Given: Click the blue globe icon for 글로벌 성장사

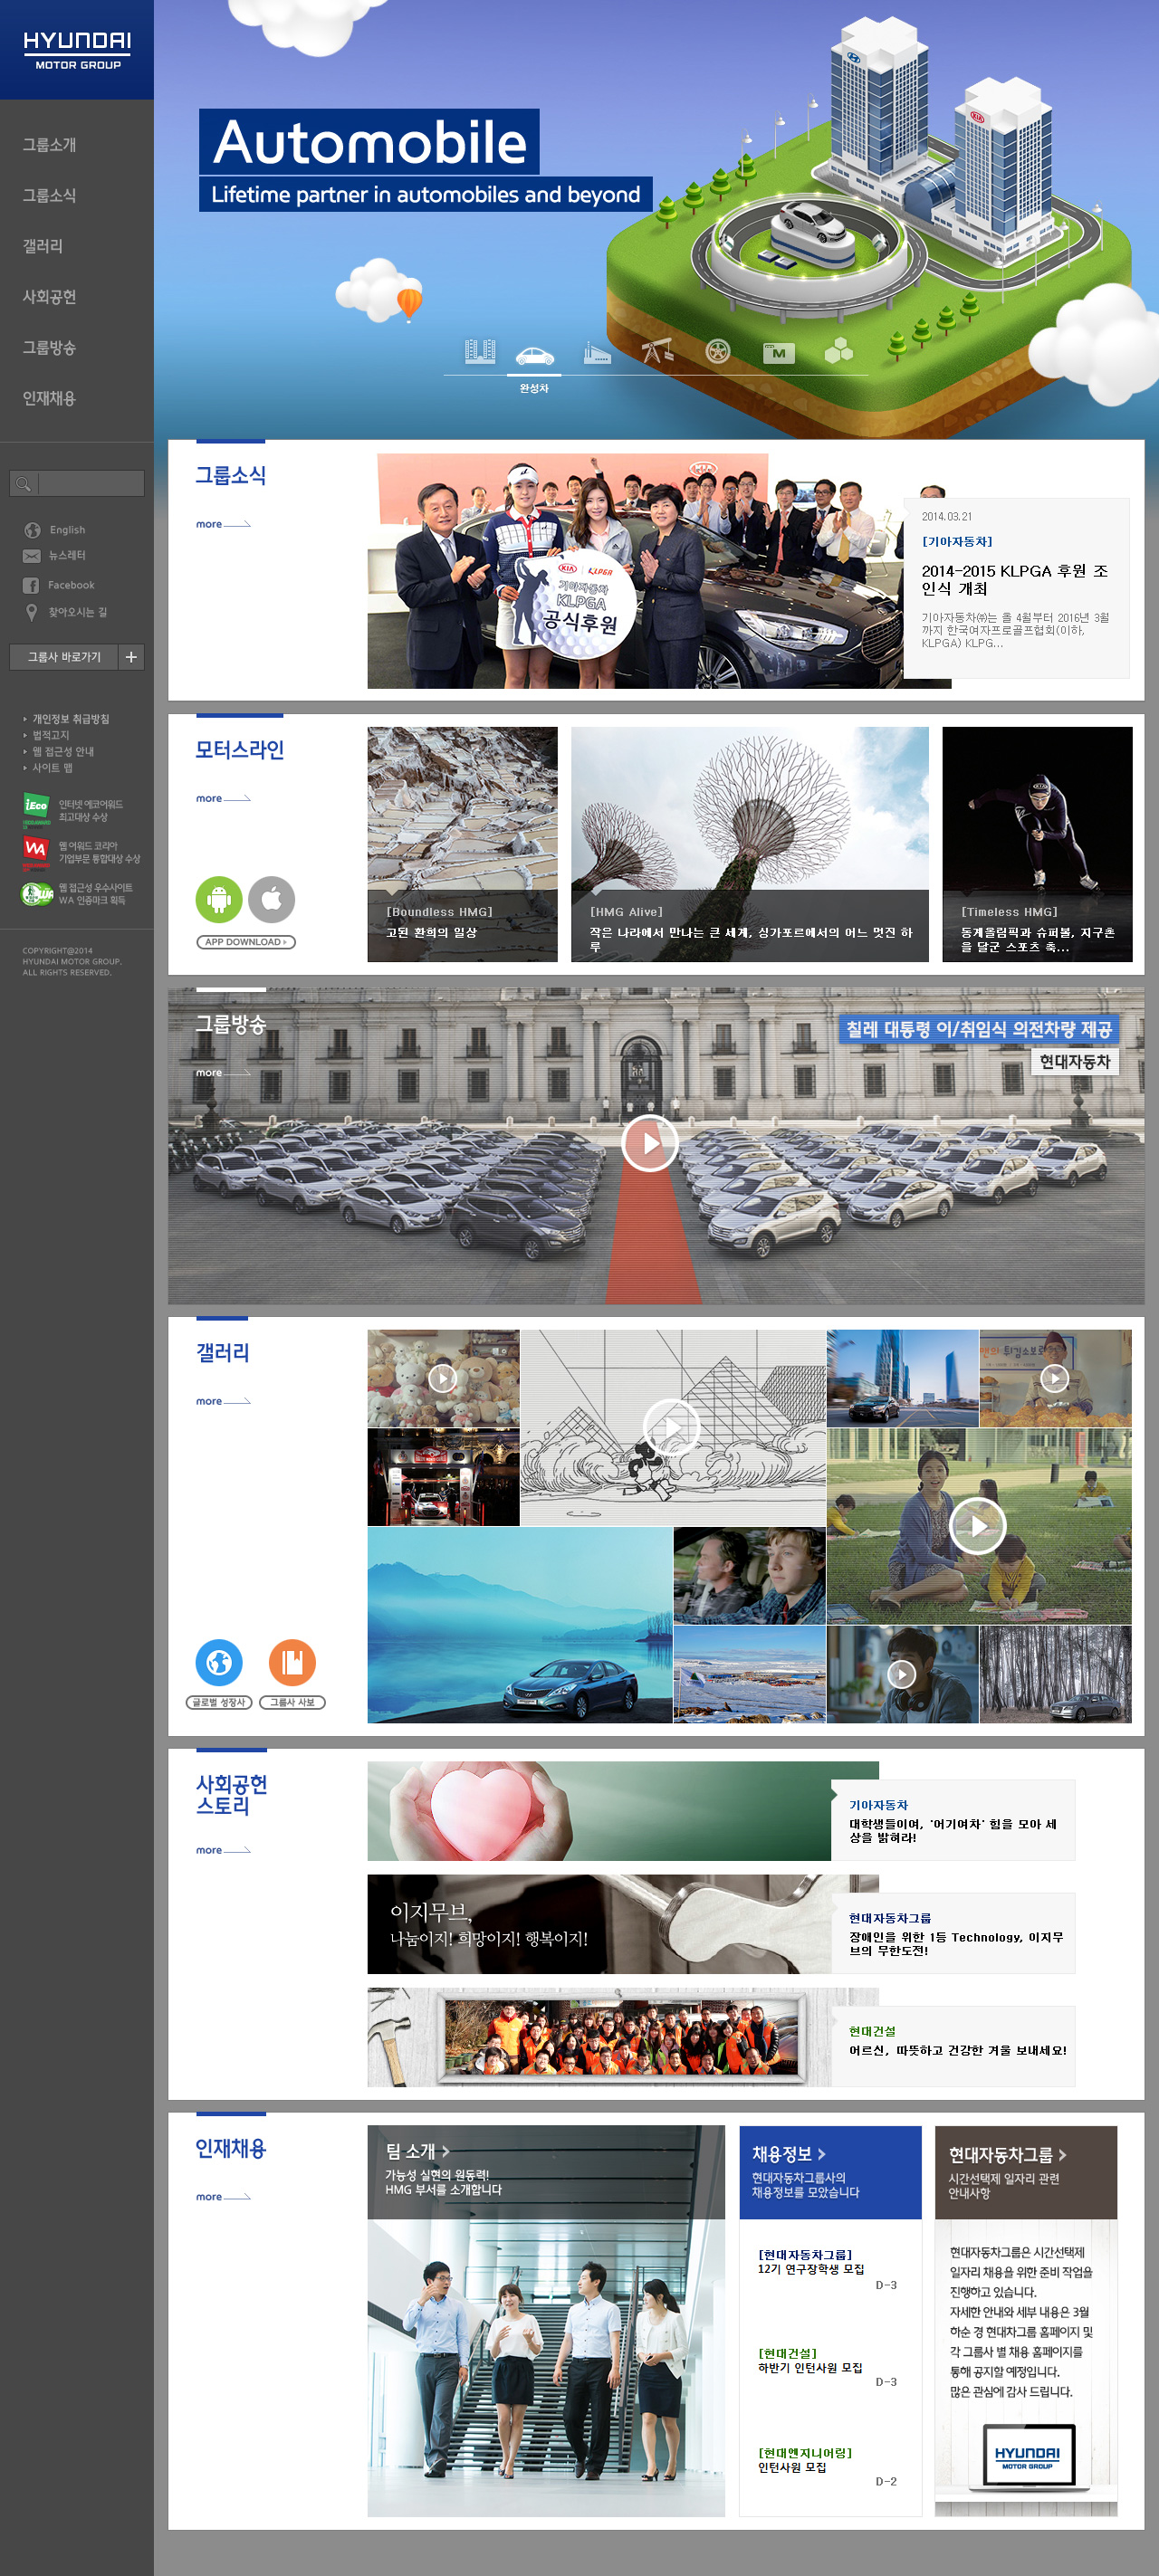Looking at the screenshot, I should click(x=218, y=1662).
